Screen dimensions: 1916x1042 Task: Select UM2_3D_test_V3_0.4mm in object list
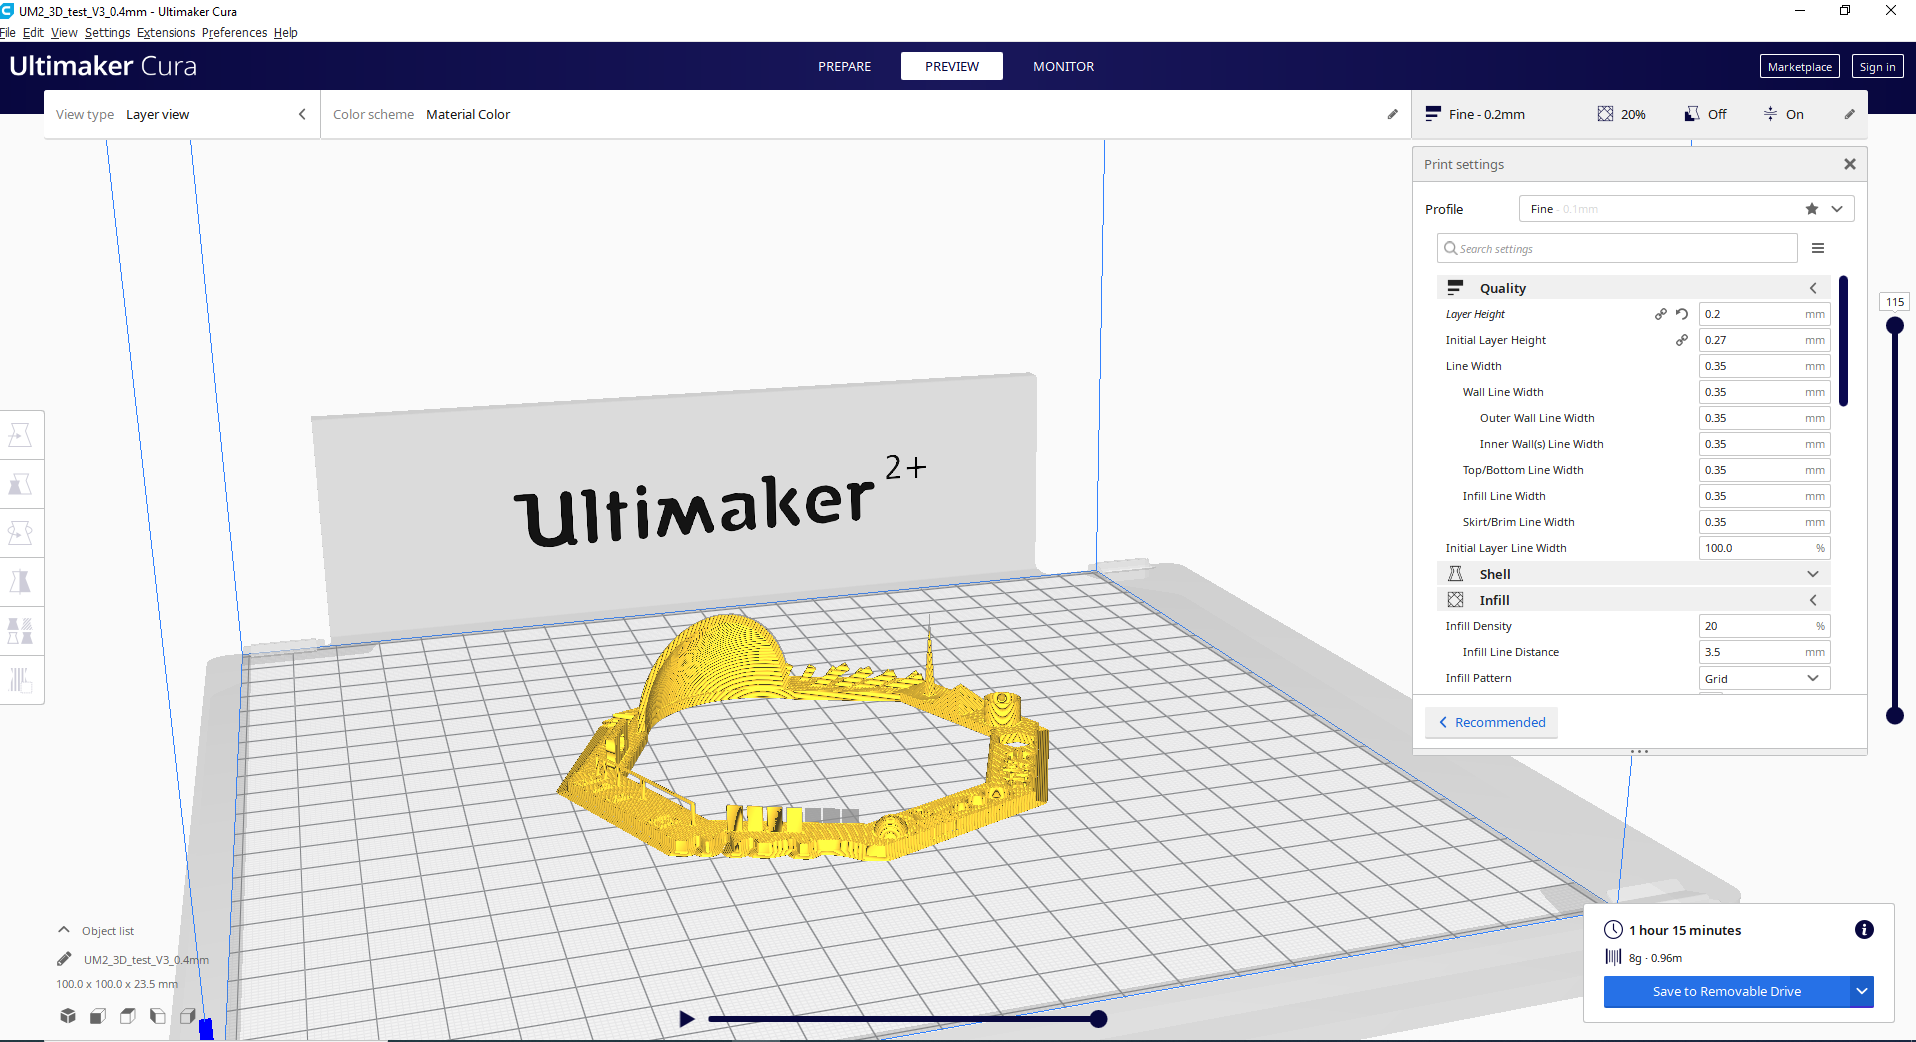[x=146, y=960]
